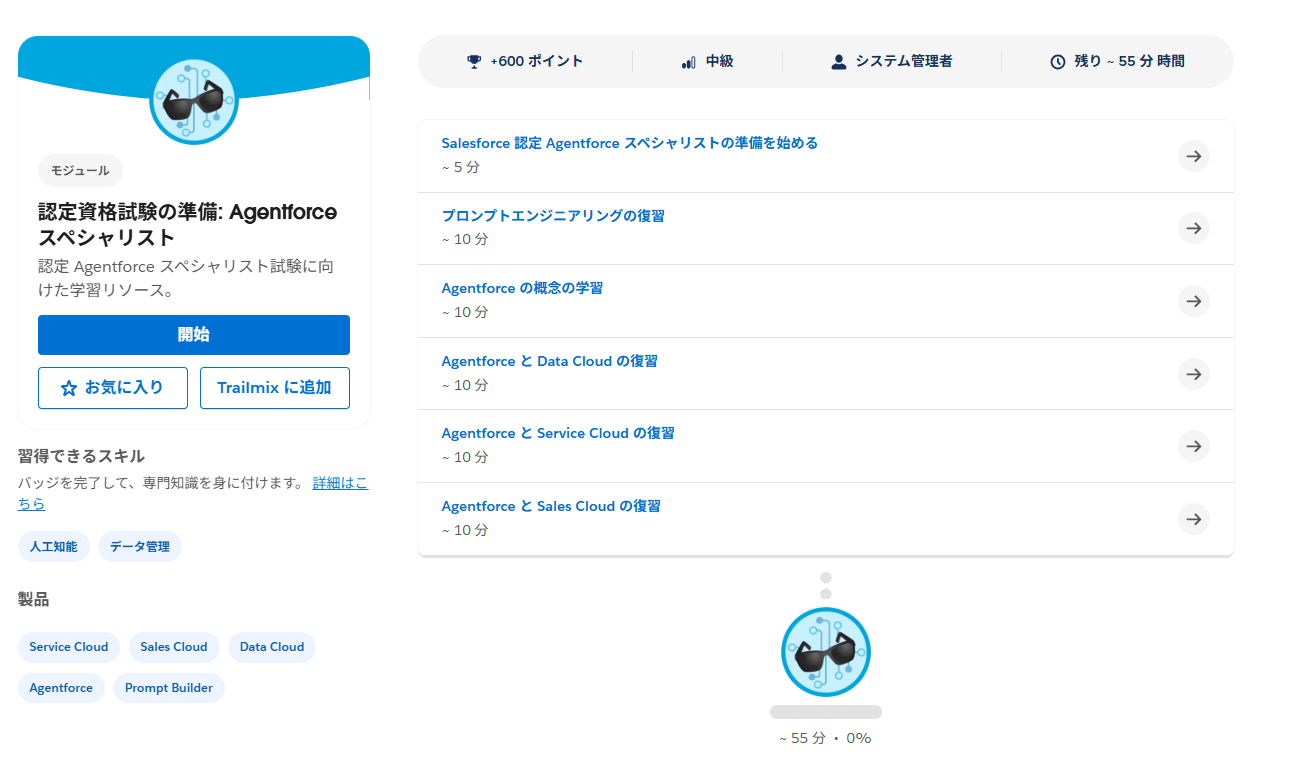Toggle お気に入り favorite star button
This screenshot has height=763, width=1307.
[113, 388]
